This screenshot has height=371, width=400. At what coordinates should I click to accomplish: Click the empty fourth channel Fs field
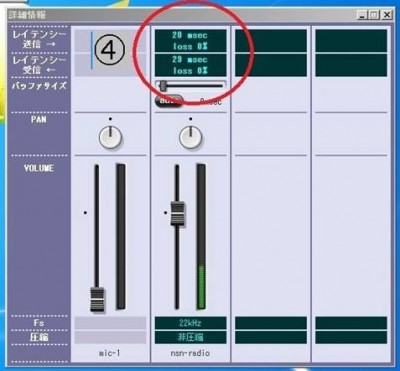tap(351, 323)
